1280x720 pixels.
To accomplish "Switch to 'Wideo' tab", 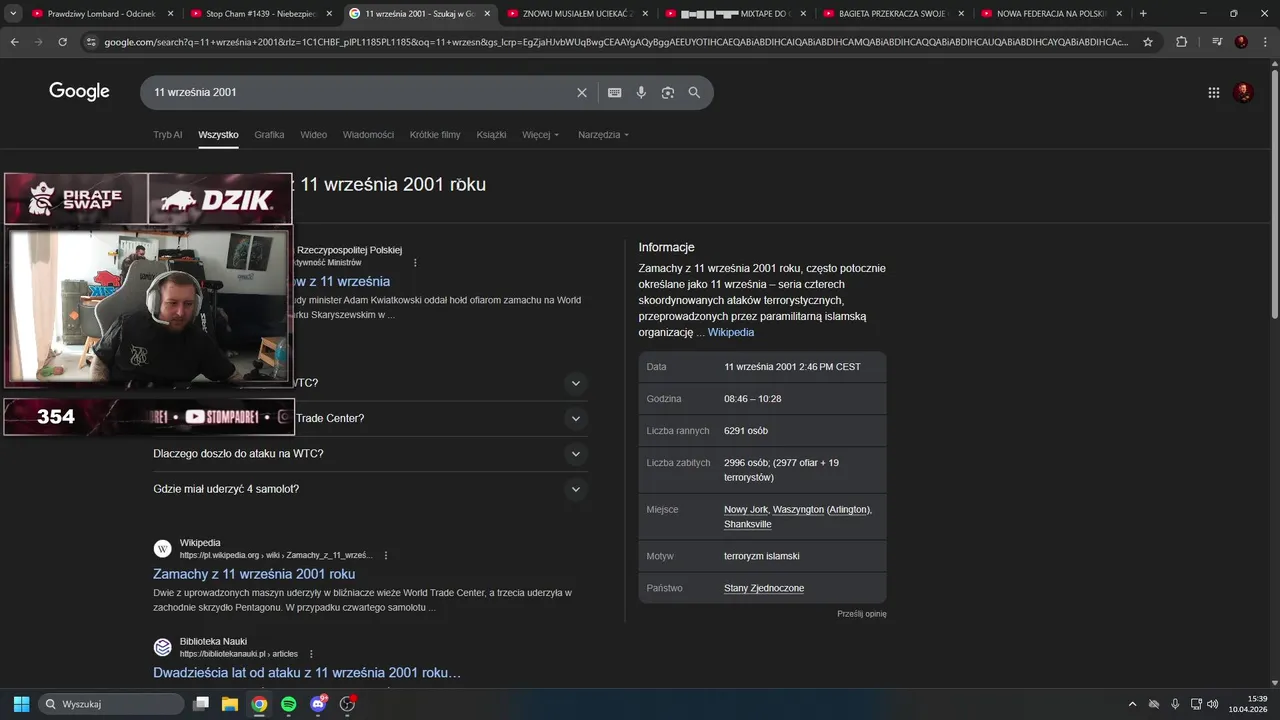I will point(313,135).
